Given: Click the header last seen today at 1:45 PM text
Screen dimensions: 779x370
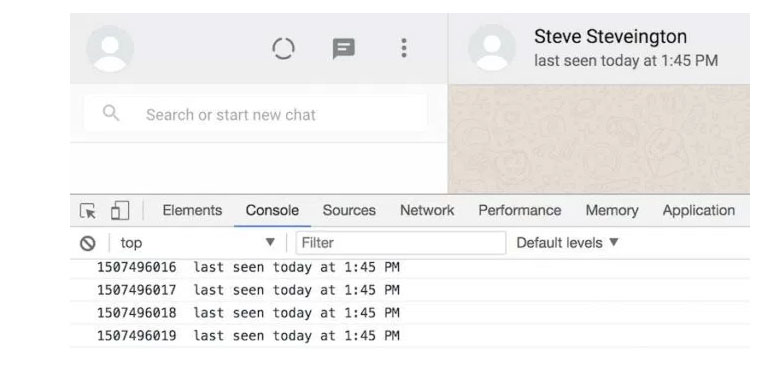Looking at the screenshot, I should point(626,61).
